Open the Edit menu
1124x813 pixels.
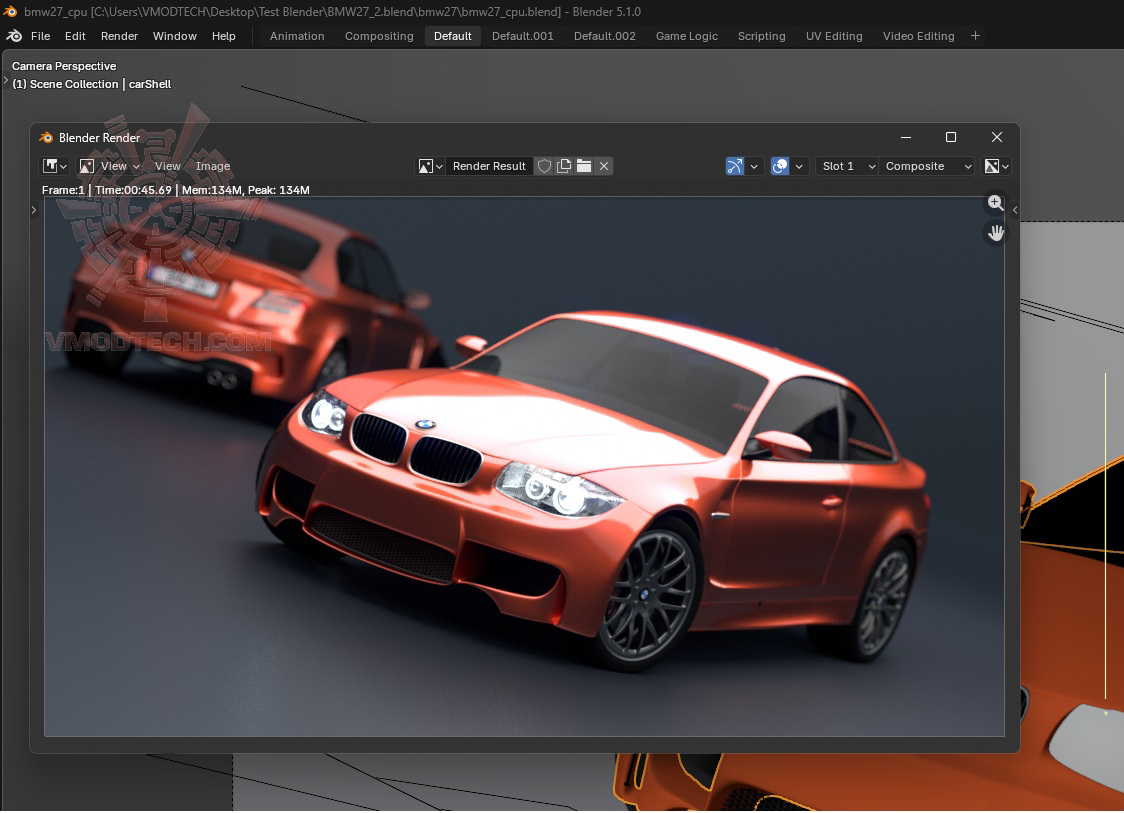click(x=75, y=36)
